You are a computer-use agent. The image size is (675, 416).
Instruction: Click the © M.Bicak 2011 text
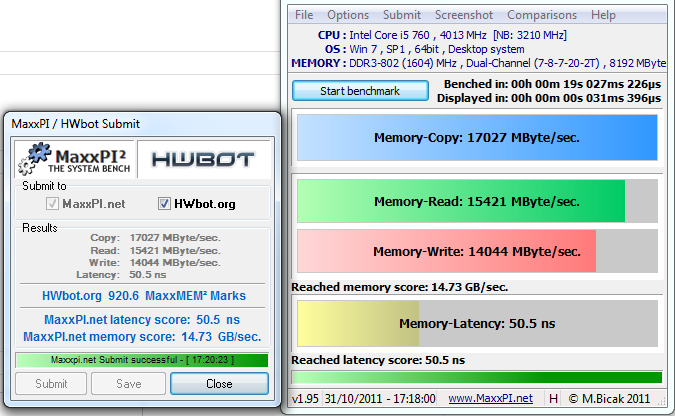click(609, 399)
